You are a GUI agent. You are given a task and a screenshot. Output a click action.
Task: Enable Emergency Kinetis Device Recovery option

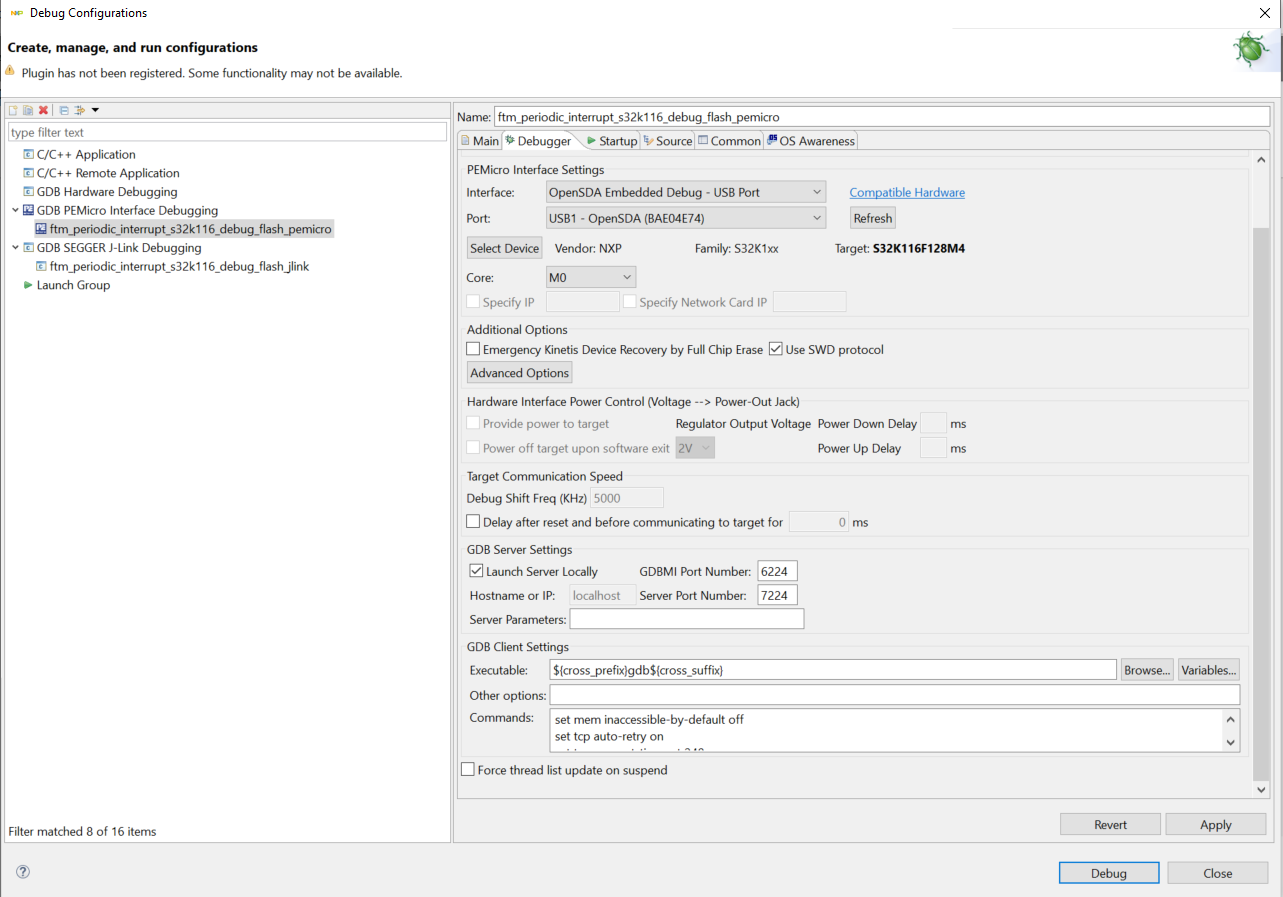472,349
